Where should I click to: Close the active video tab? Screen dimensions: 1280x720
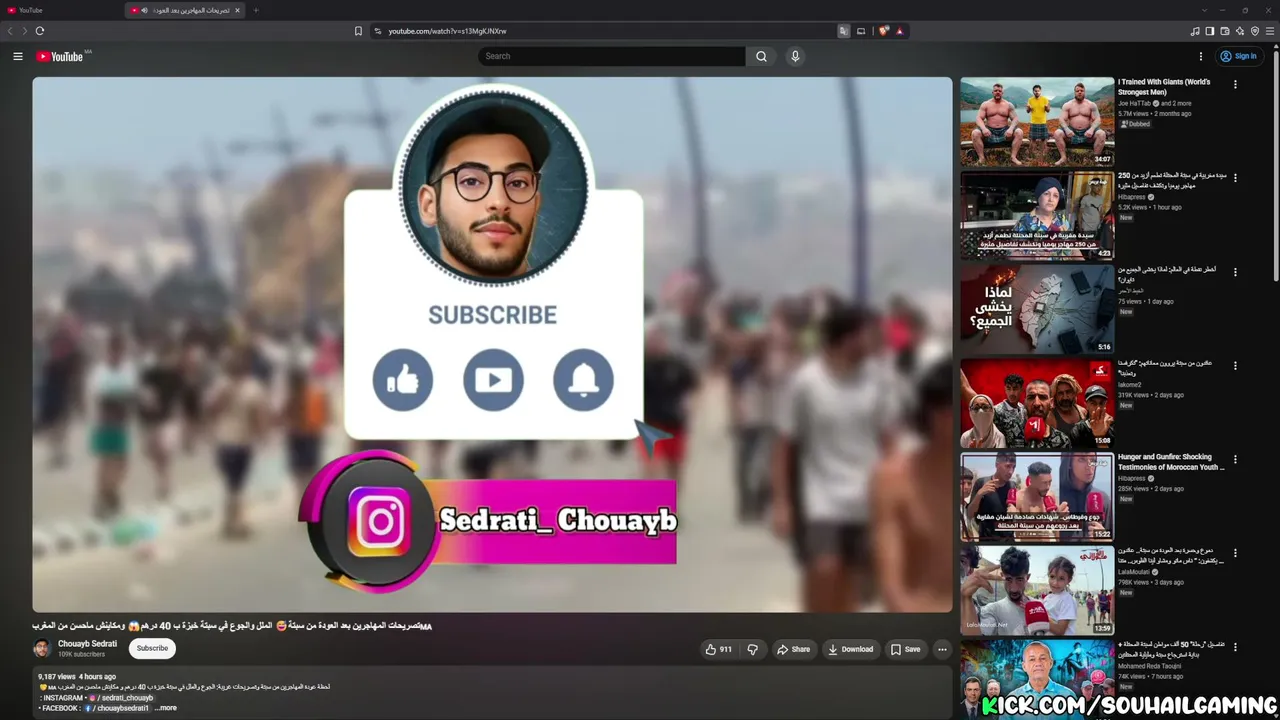pyautogui.click(x=237, y=10)
